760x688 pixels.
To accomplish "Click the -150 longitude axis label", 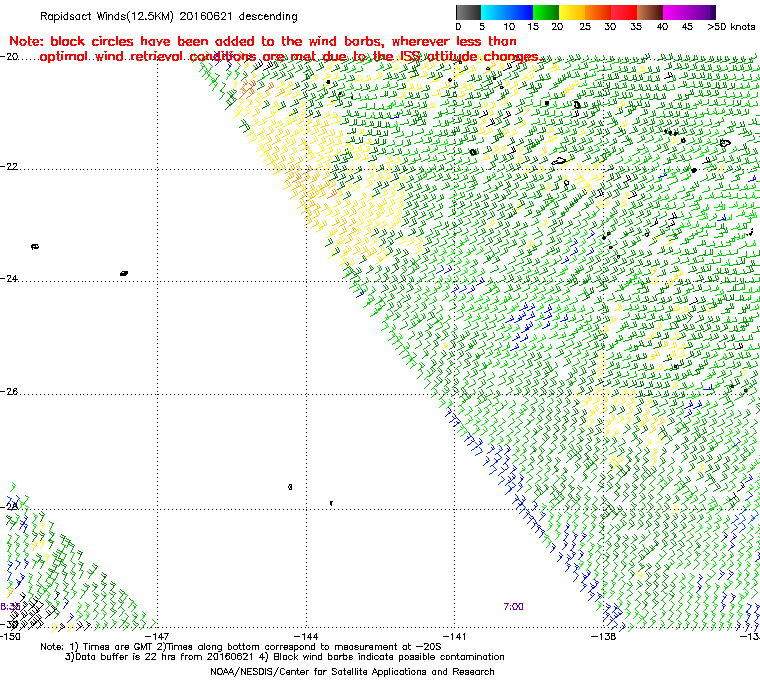I will (x=10, y=636).
